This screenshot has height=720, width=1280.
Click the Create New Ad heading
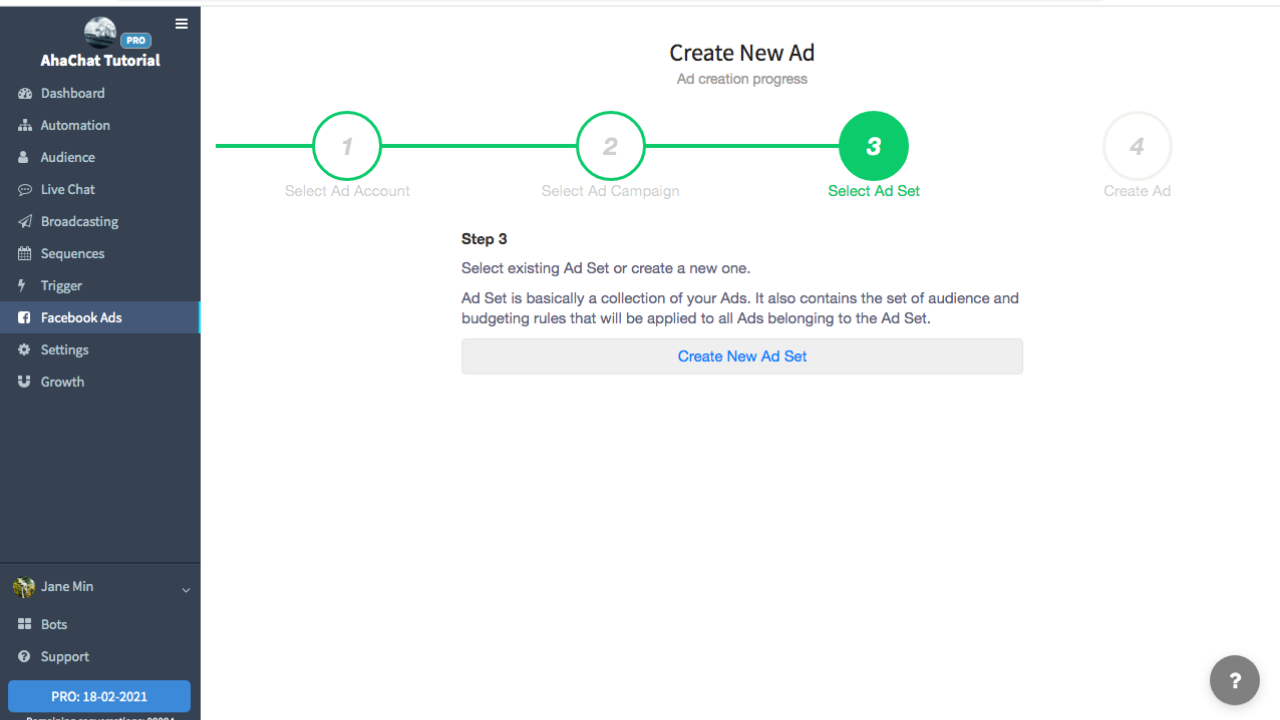point(742,53)
